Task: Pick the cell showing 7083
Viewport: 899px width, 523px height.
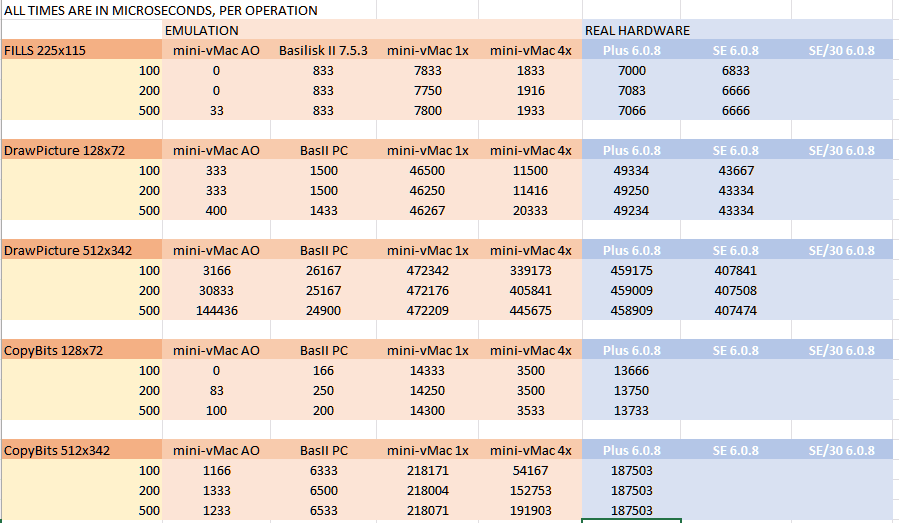Action: (x=631, y=91)
